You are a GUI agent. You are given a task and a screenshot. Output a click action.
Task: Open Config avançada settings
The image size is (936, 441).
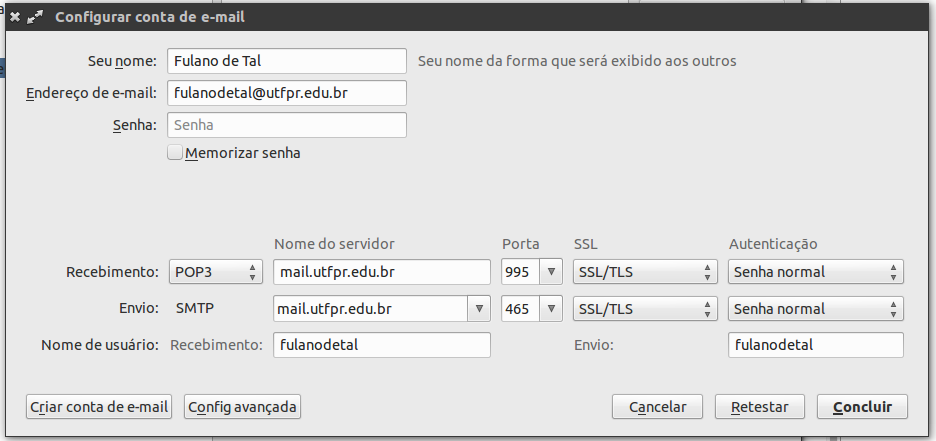click(242, 407)
